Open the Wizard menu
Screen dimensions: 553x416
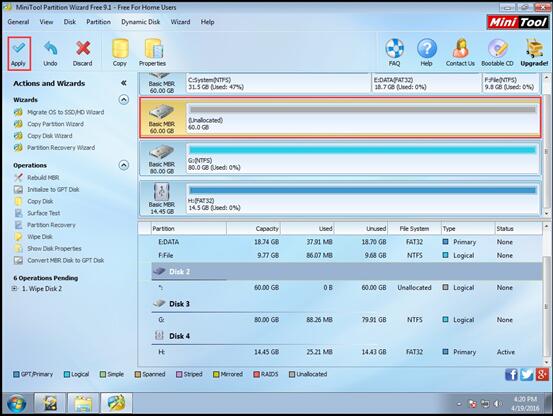click(x=181, y=22)
